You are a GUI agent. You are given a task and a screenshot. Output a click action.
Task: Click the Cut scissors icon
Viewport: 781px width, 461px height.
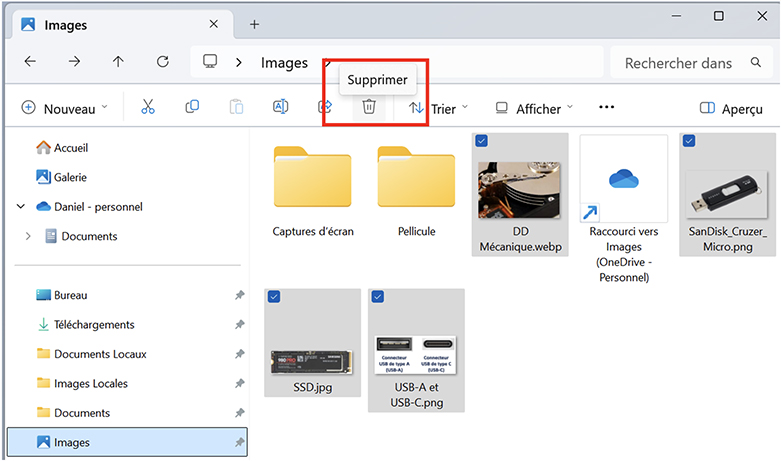coord(148,108)
